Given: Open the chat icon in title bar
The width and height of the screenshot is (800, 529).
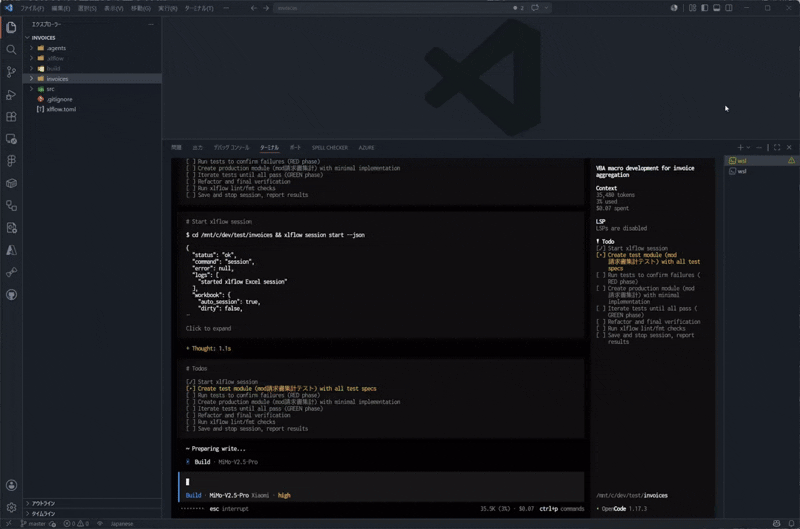Looking at the screenshot, I should point(535,8).
